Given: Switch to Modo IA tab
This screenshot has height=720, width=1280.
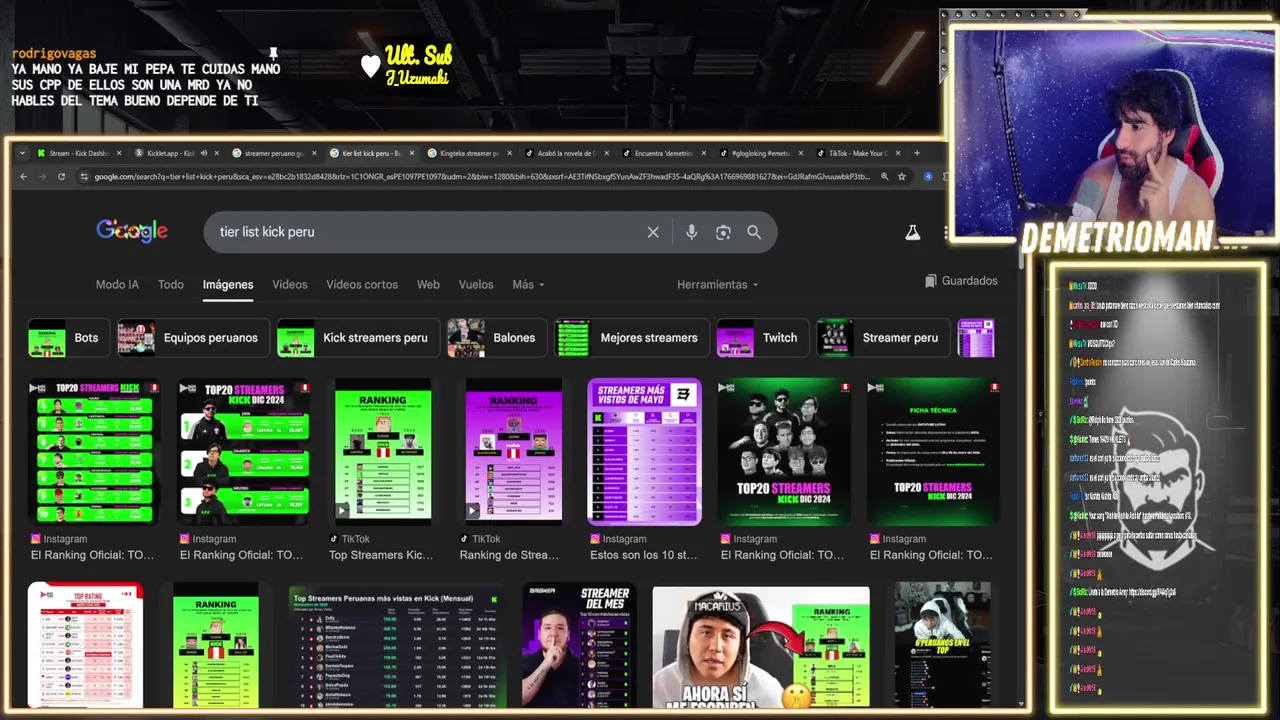Looking at the screenshot, I should pyautogui.click(x=117, y=285).
